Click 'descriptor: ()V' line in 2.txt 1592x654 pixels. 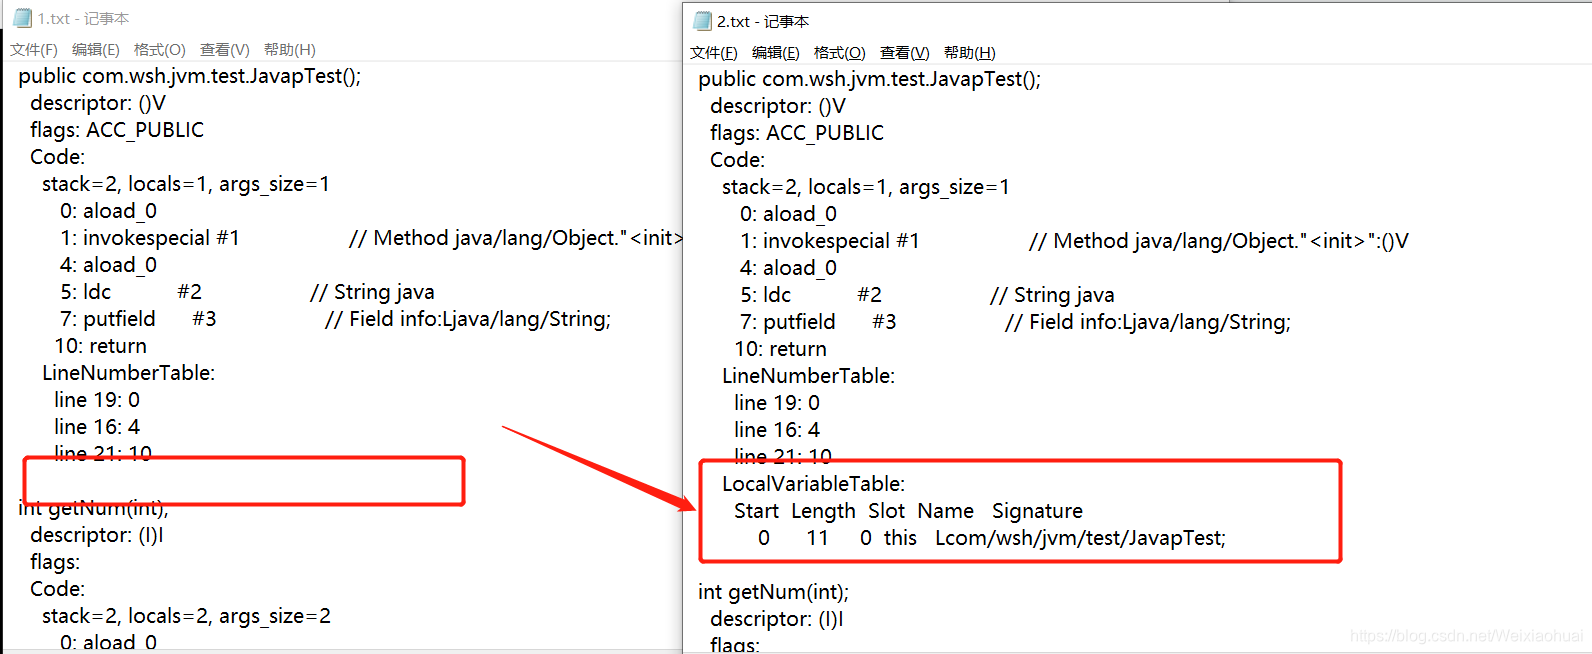click(778, 106)
